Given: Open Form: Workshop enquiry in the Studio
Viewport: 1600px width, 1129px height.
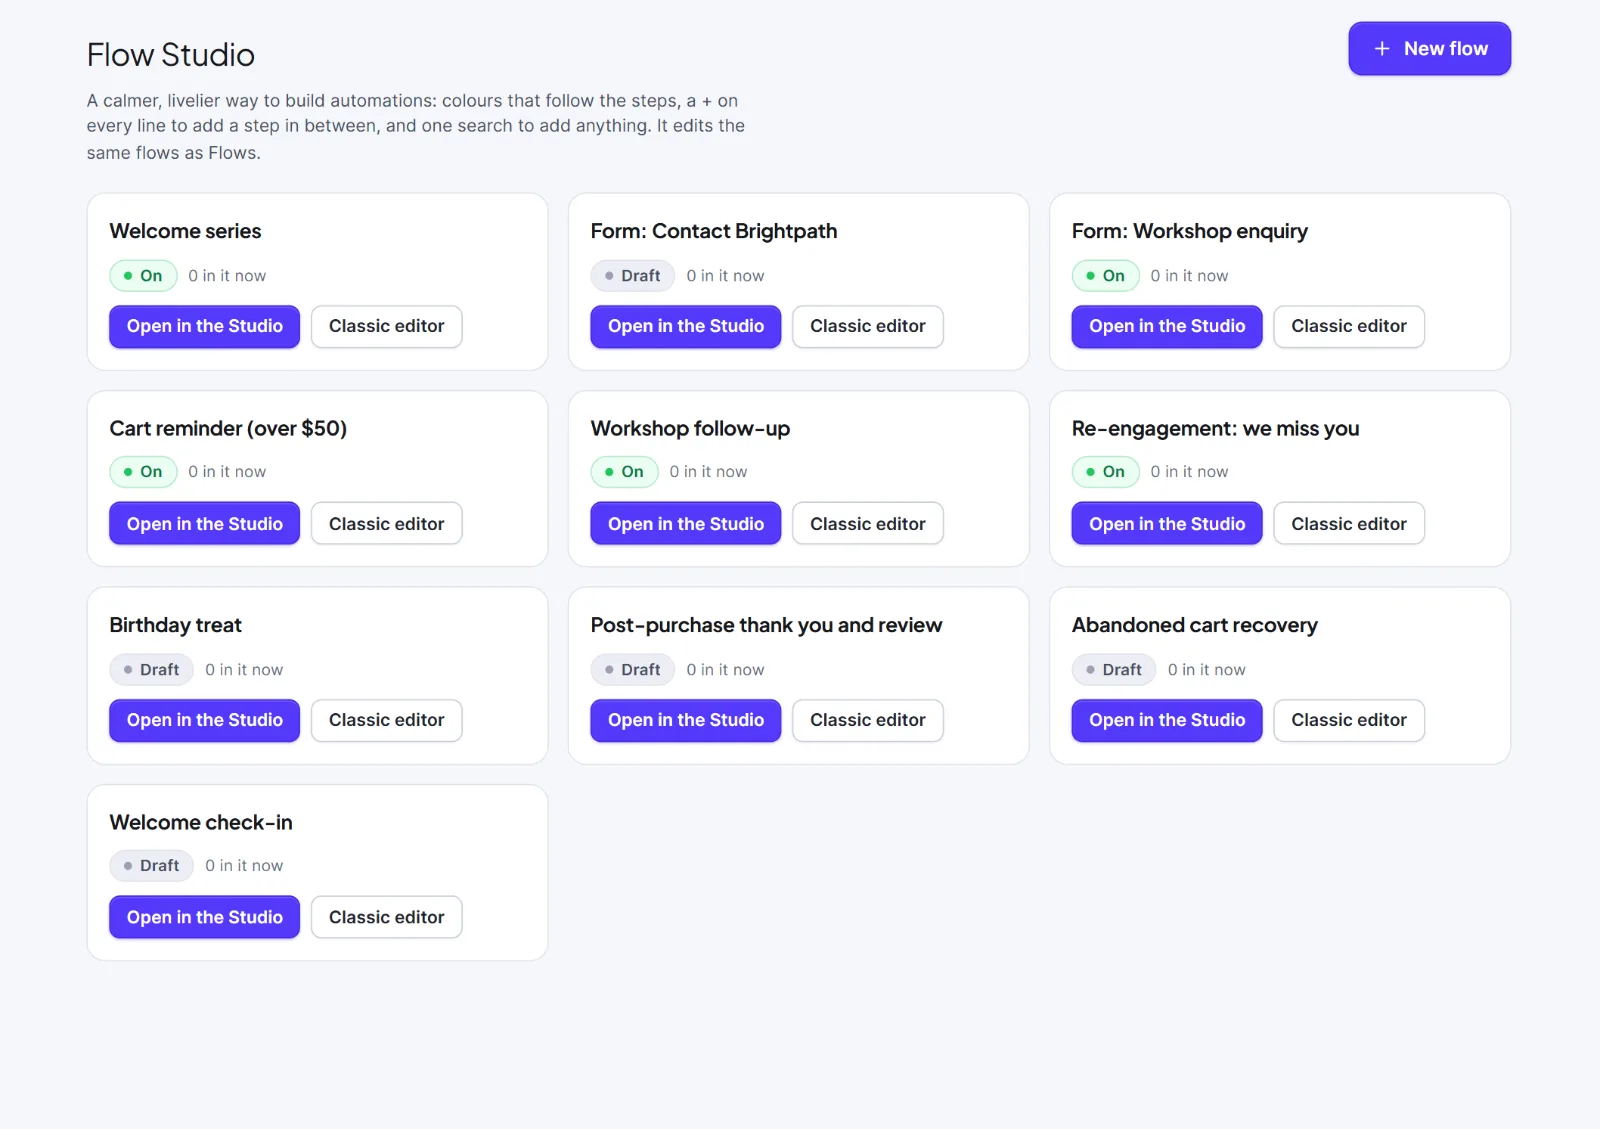Looking at the screenshot, I should point(1167,326).
